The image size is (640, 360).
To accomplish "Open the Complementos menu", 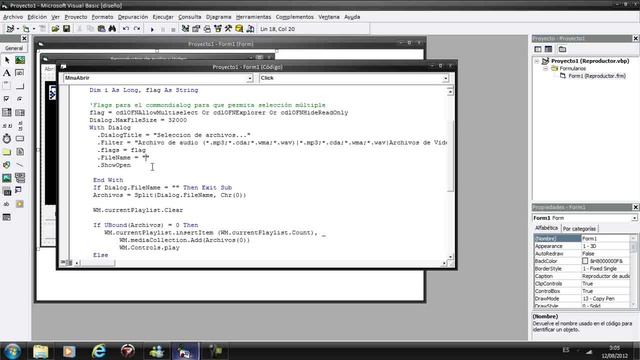I will [x=295, y=17].
